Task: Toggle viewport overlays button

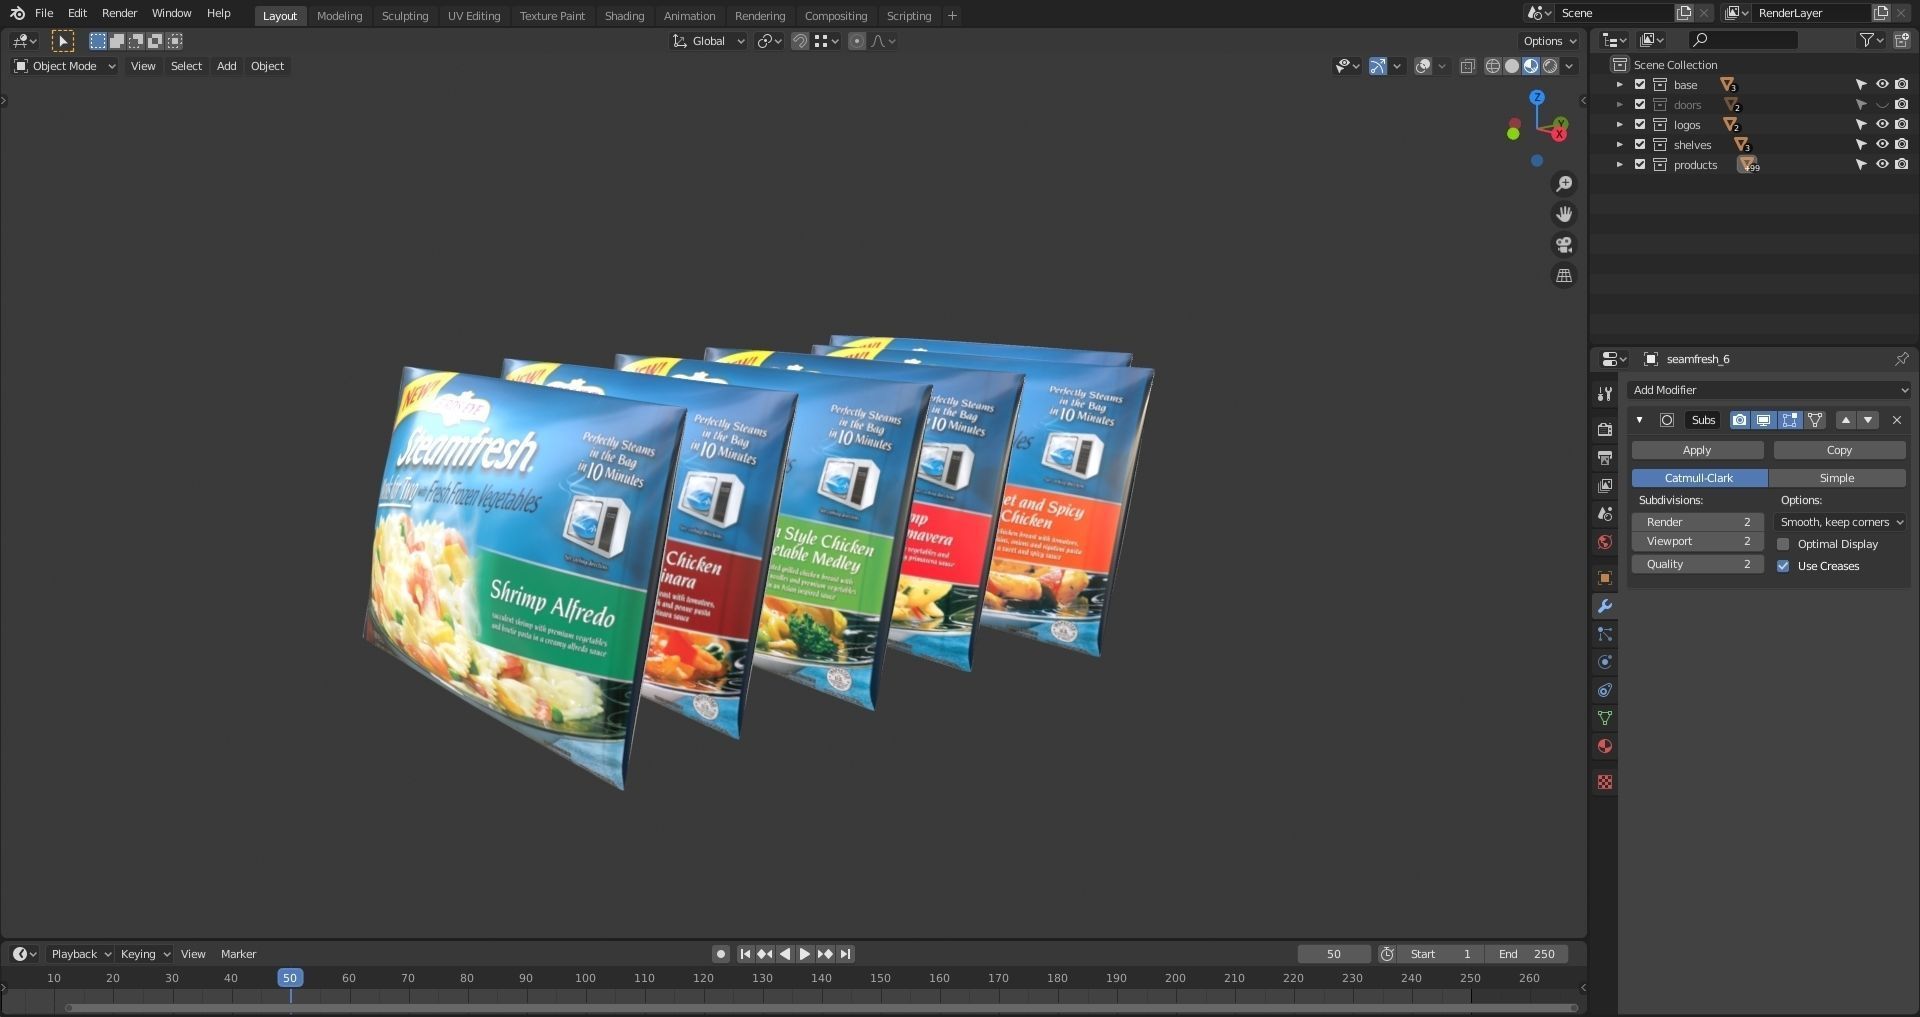Action: [x=1423, y=66]
